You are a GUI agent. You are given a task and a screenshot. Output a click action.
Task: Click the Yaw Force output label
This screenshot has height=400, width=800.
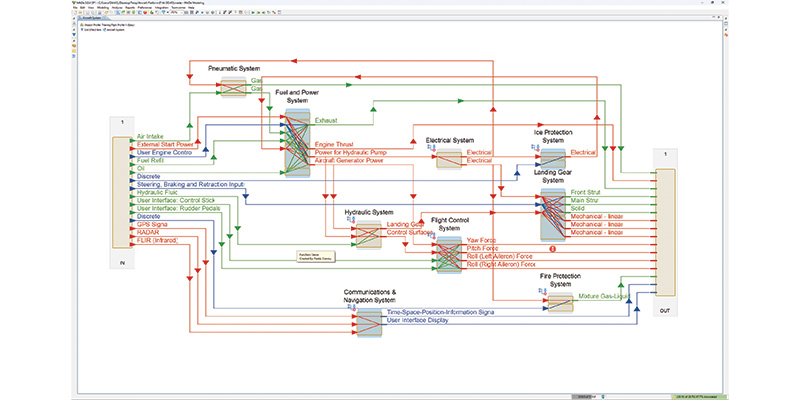481,240
